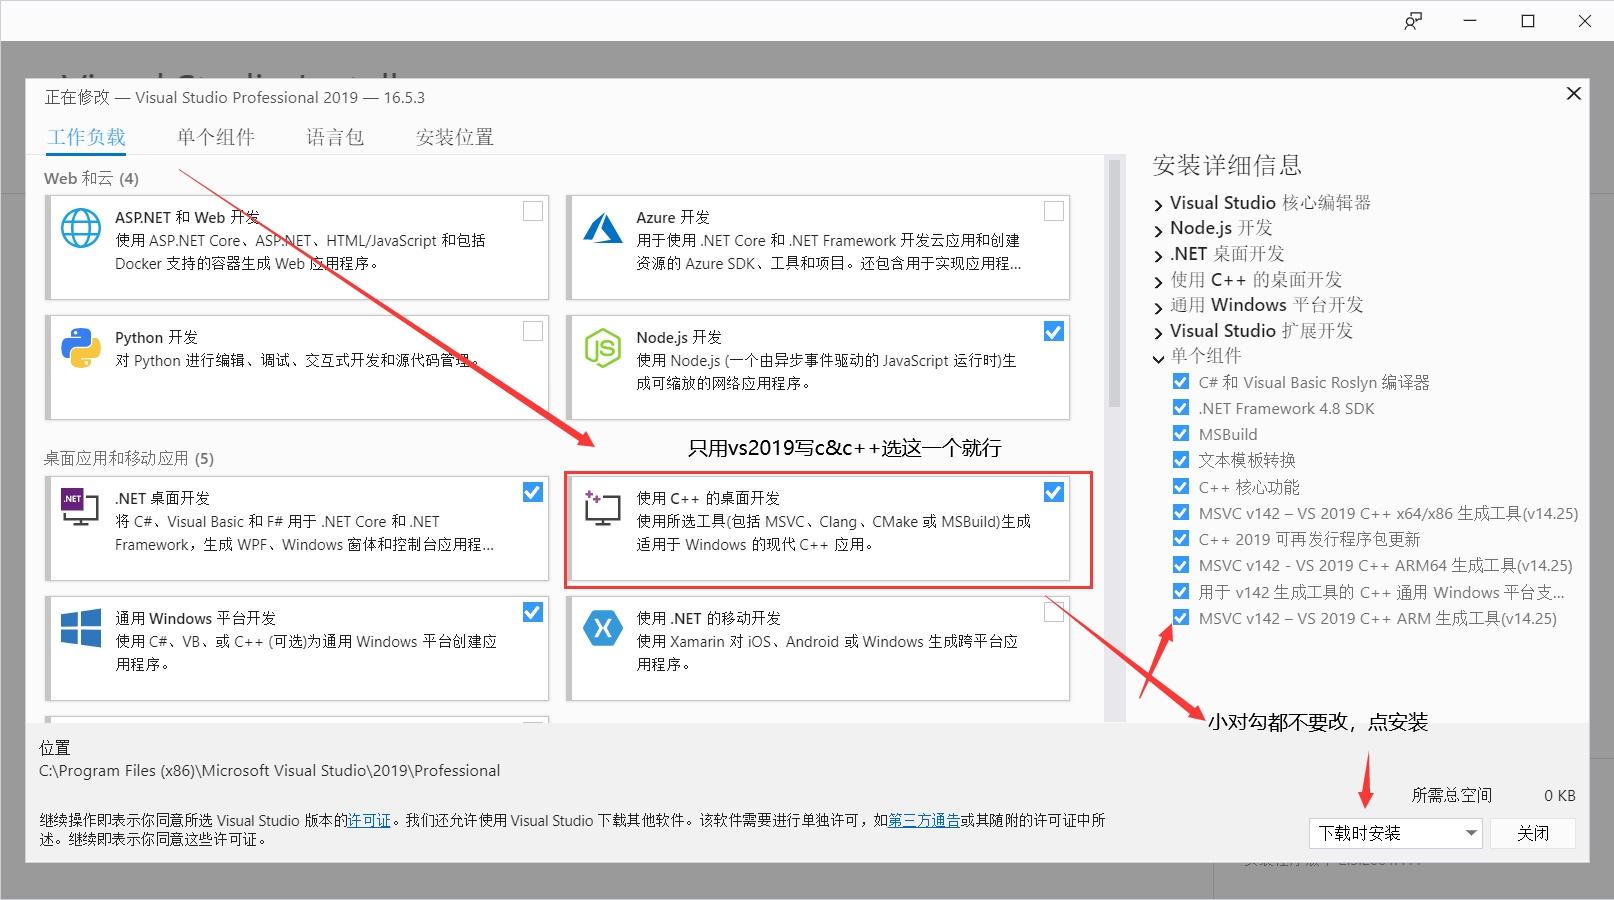
Task: Expand Visual Studio 核心编辑器 details
Action: tap(1158, 204)
